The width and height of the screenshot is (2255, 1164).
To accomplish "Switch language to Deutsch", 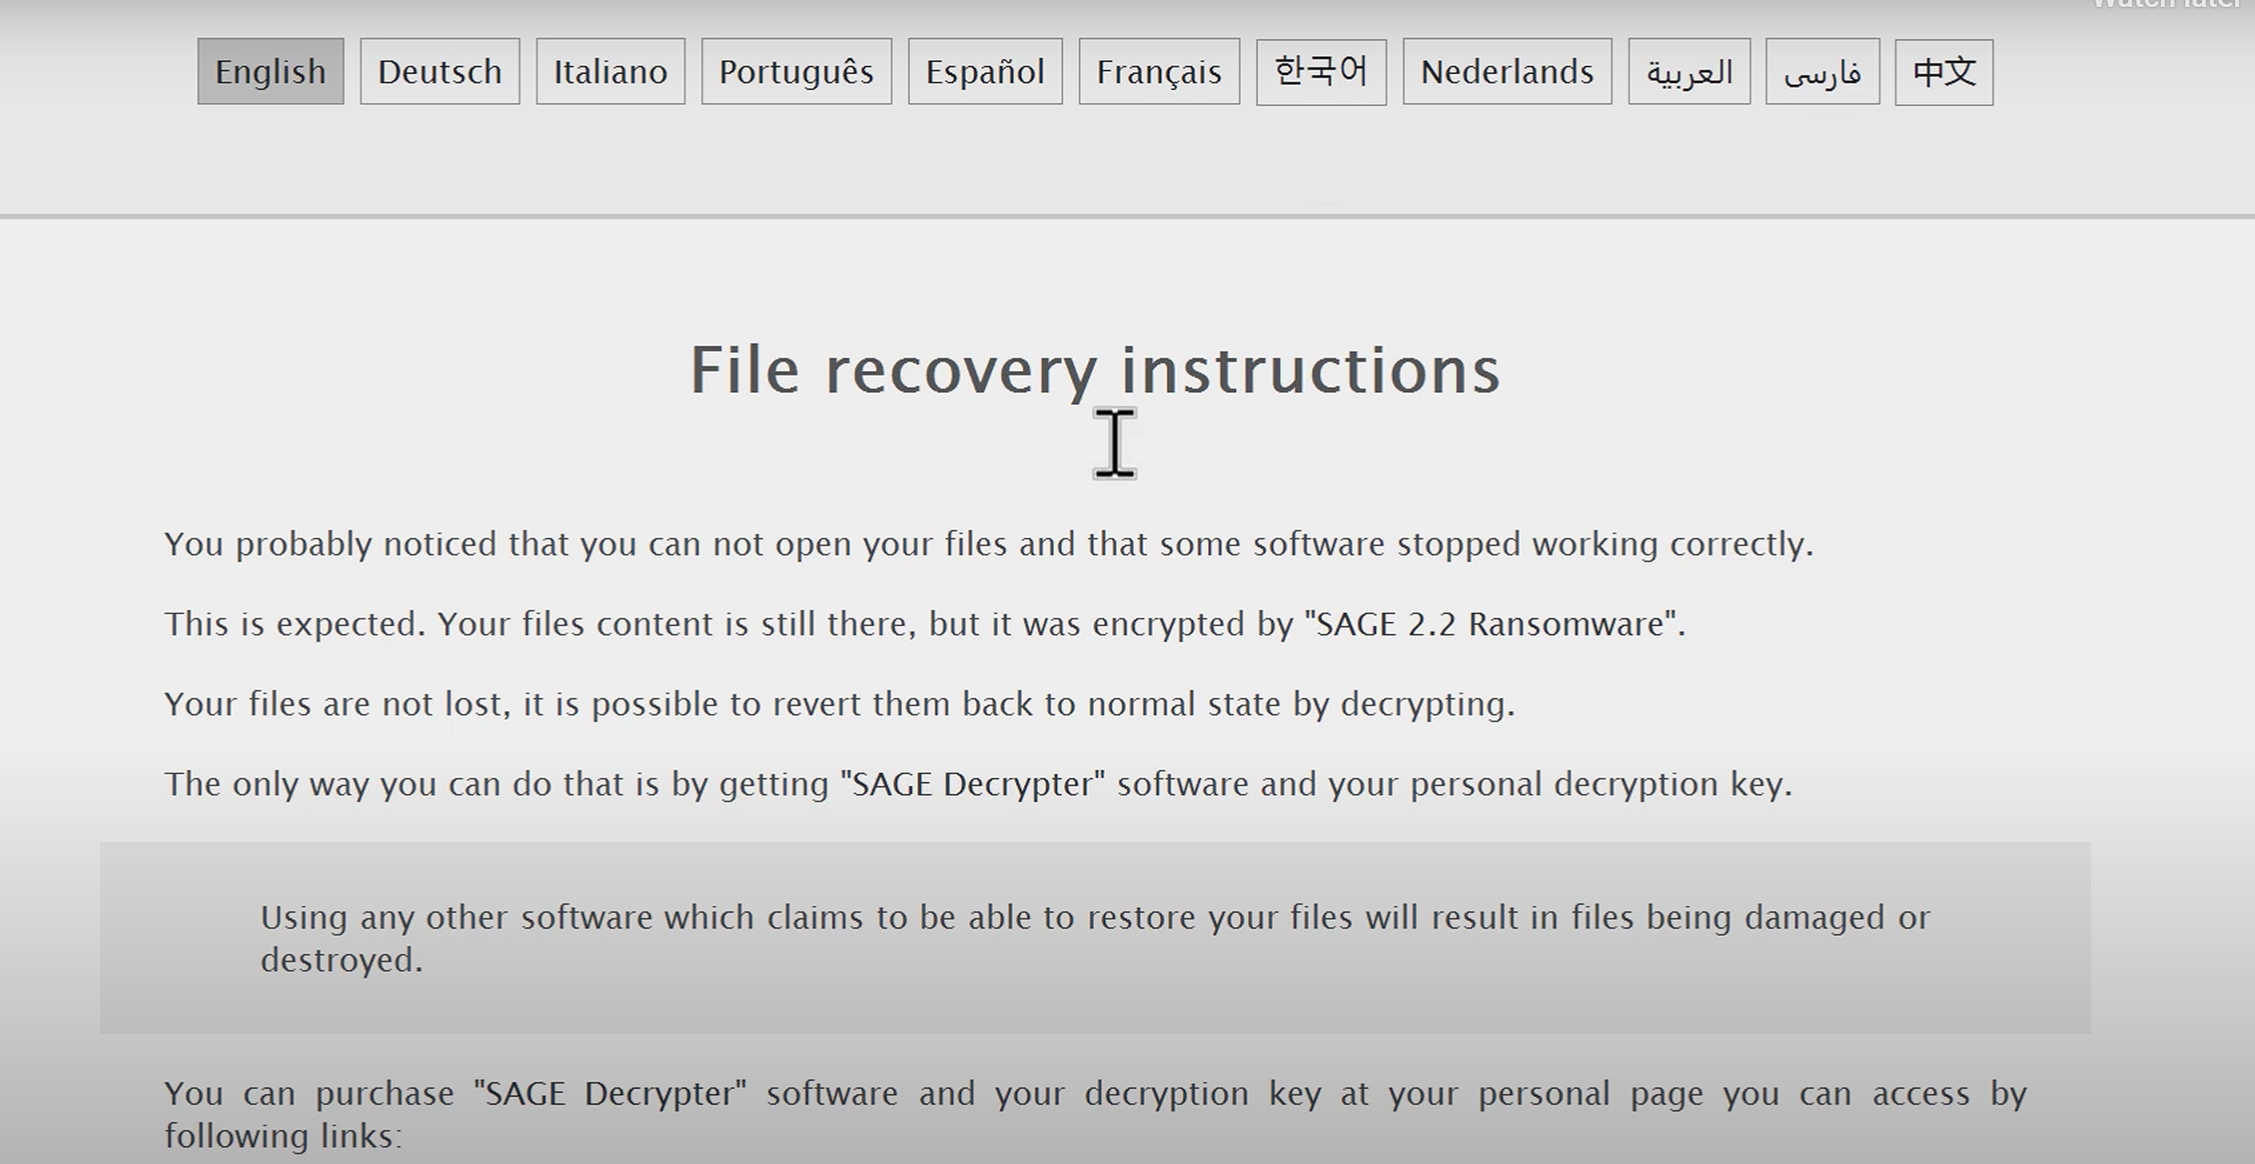I will (x=439, y=72).
